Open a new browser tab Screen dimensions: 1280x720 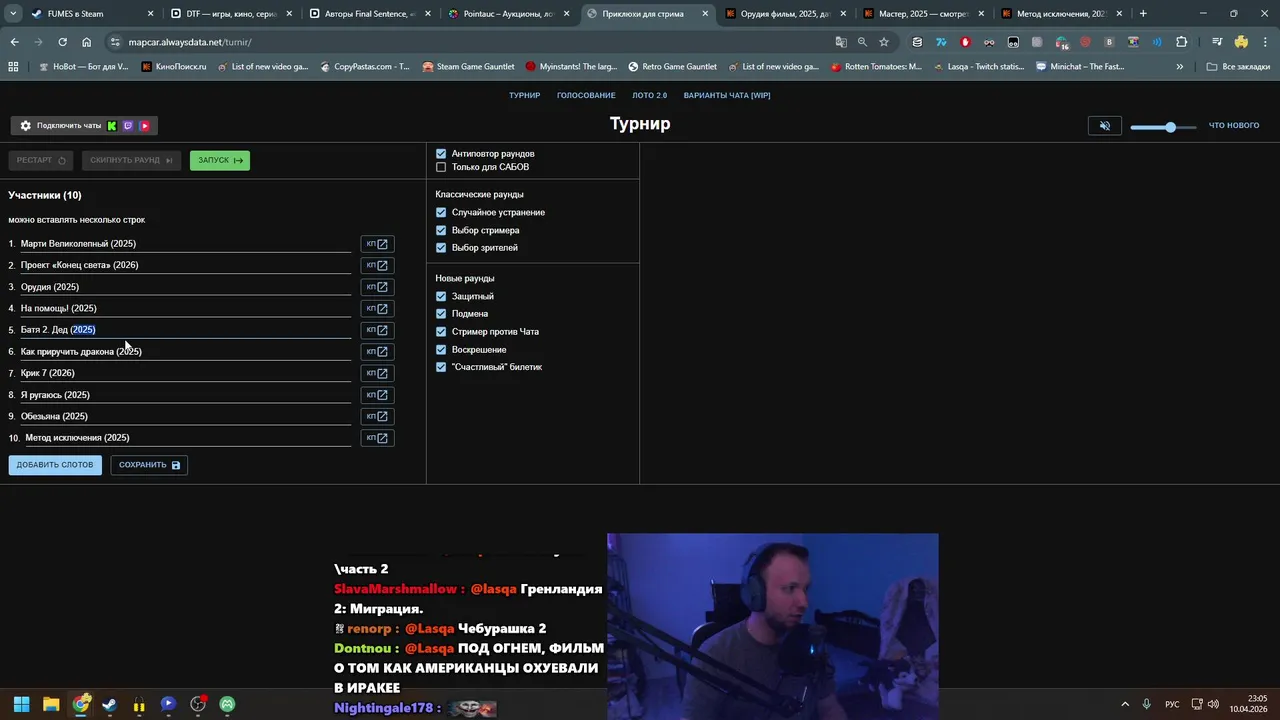1143,14
